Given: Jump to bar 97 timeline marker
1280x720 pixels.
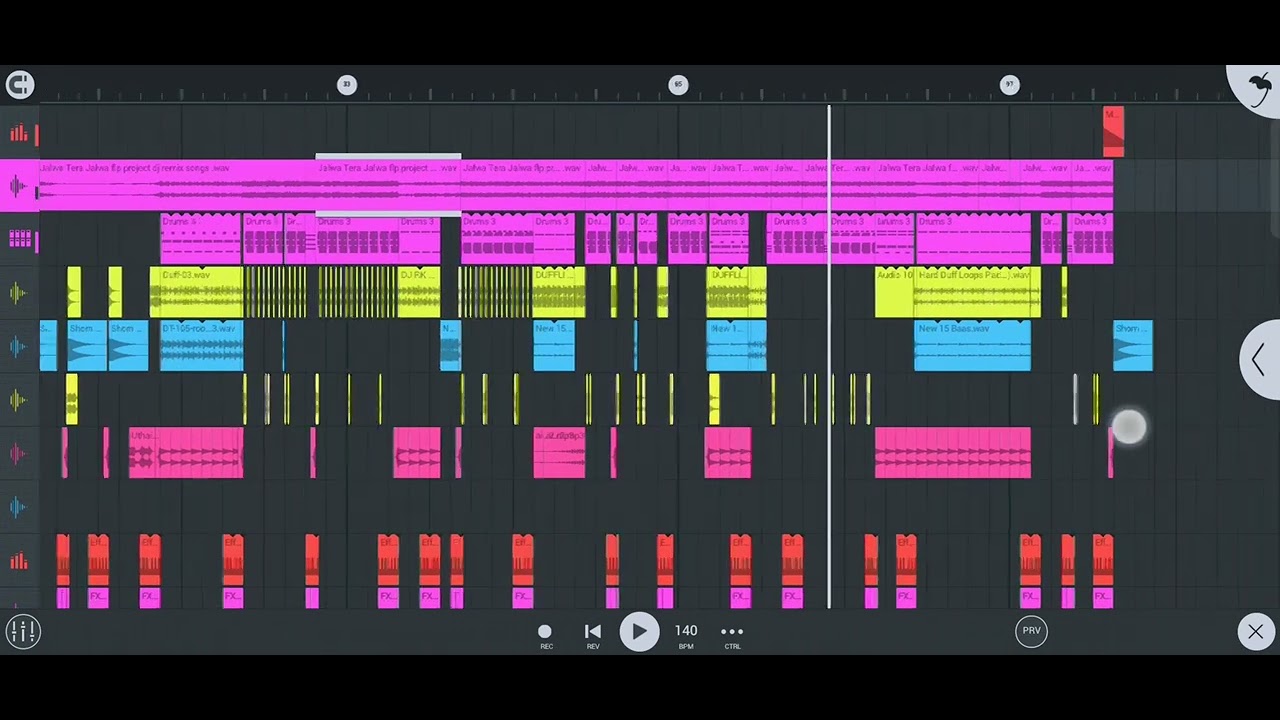Looking at the screenshot, I should click(x=1010, y=85).
